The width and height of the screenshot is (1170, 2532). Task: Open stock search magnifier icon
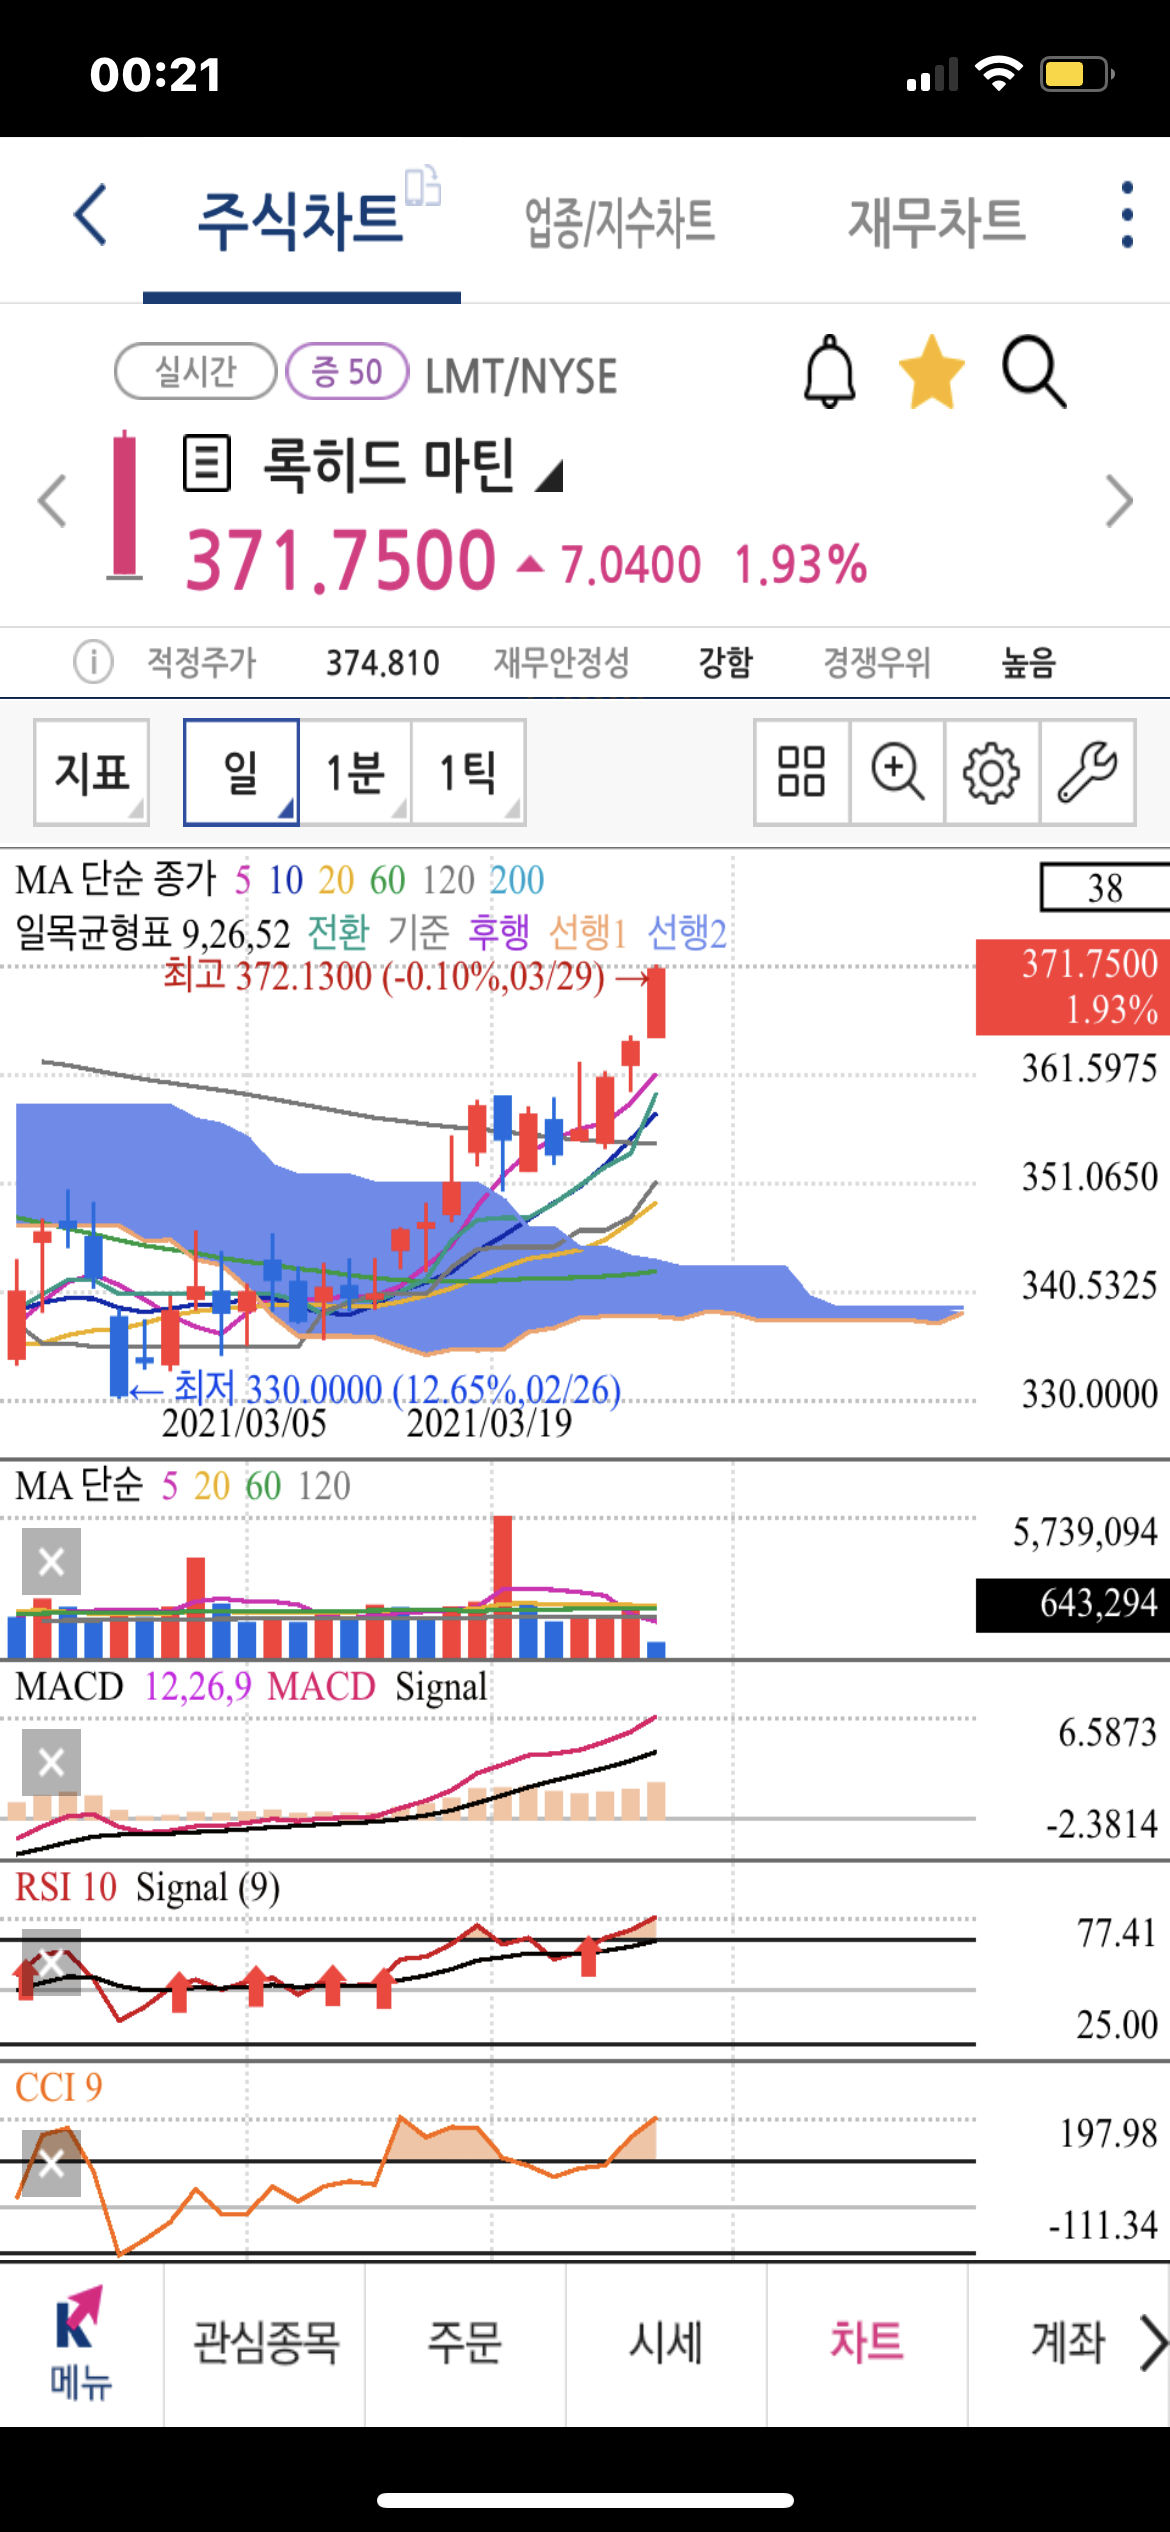click(x=1034, y=372)
